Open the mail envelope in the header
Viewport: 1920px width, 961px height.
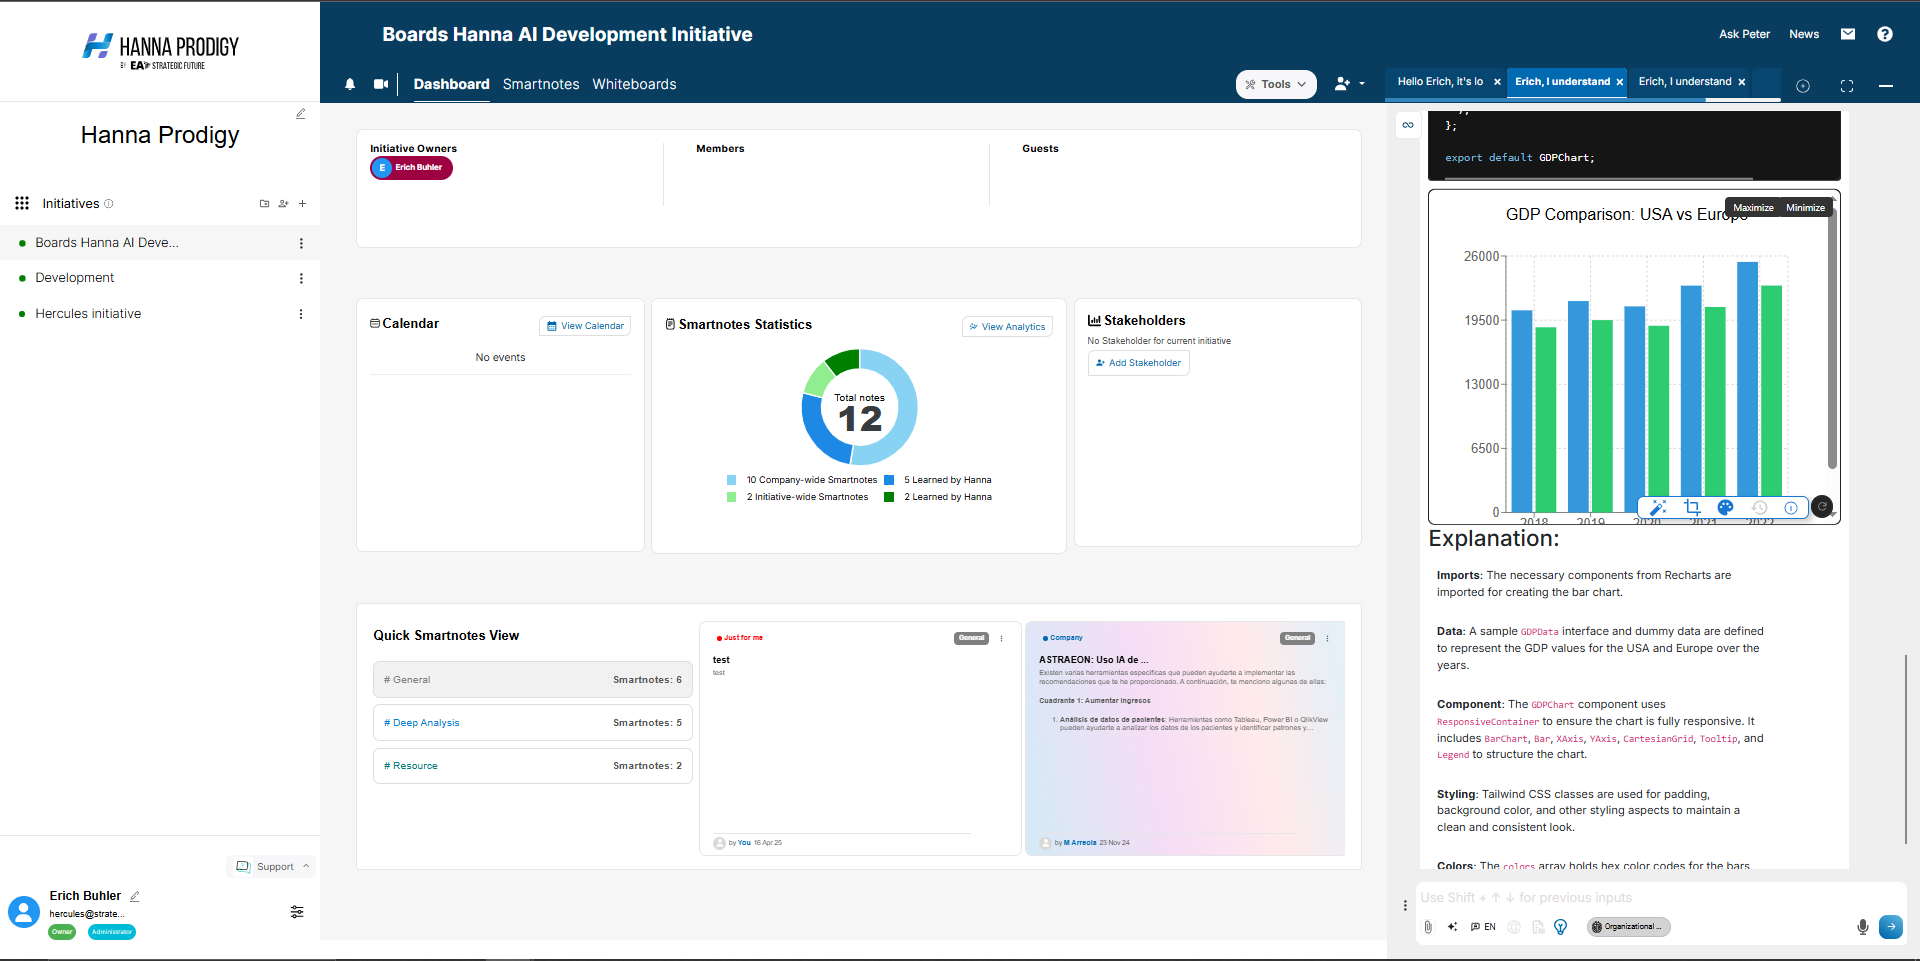1848,34
